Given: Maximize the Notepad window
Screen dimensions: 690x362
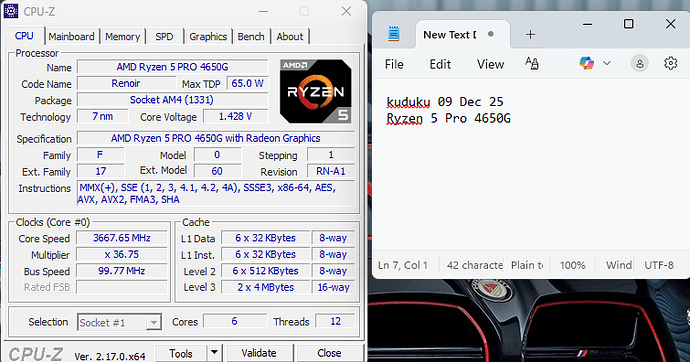Looking at the screenshot, I should 629,24.
